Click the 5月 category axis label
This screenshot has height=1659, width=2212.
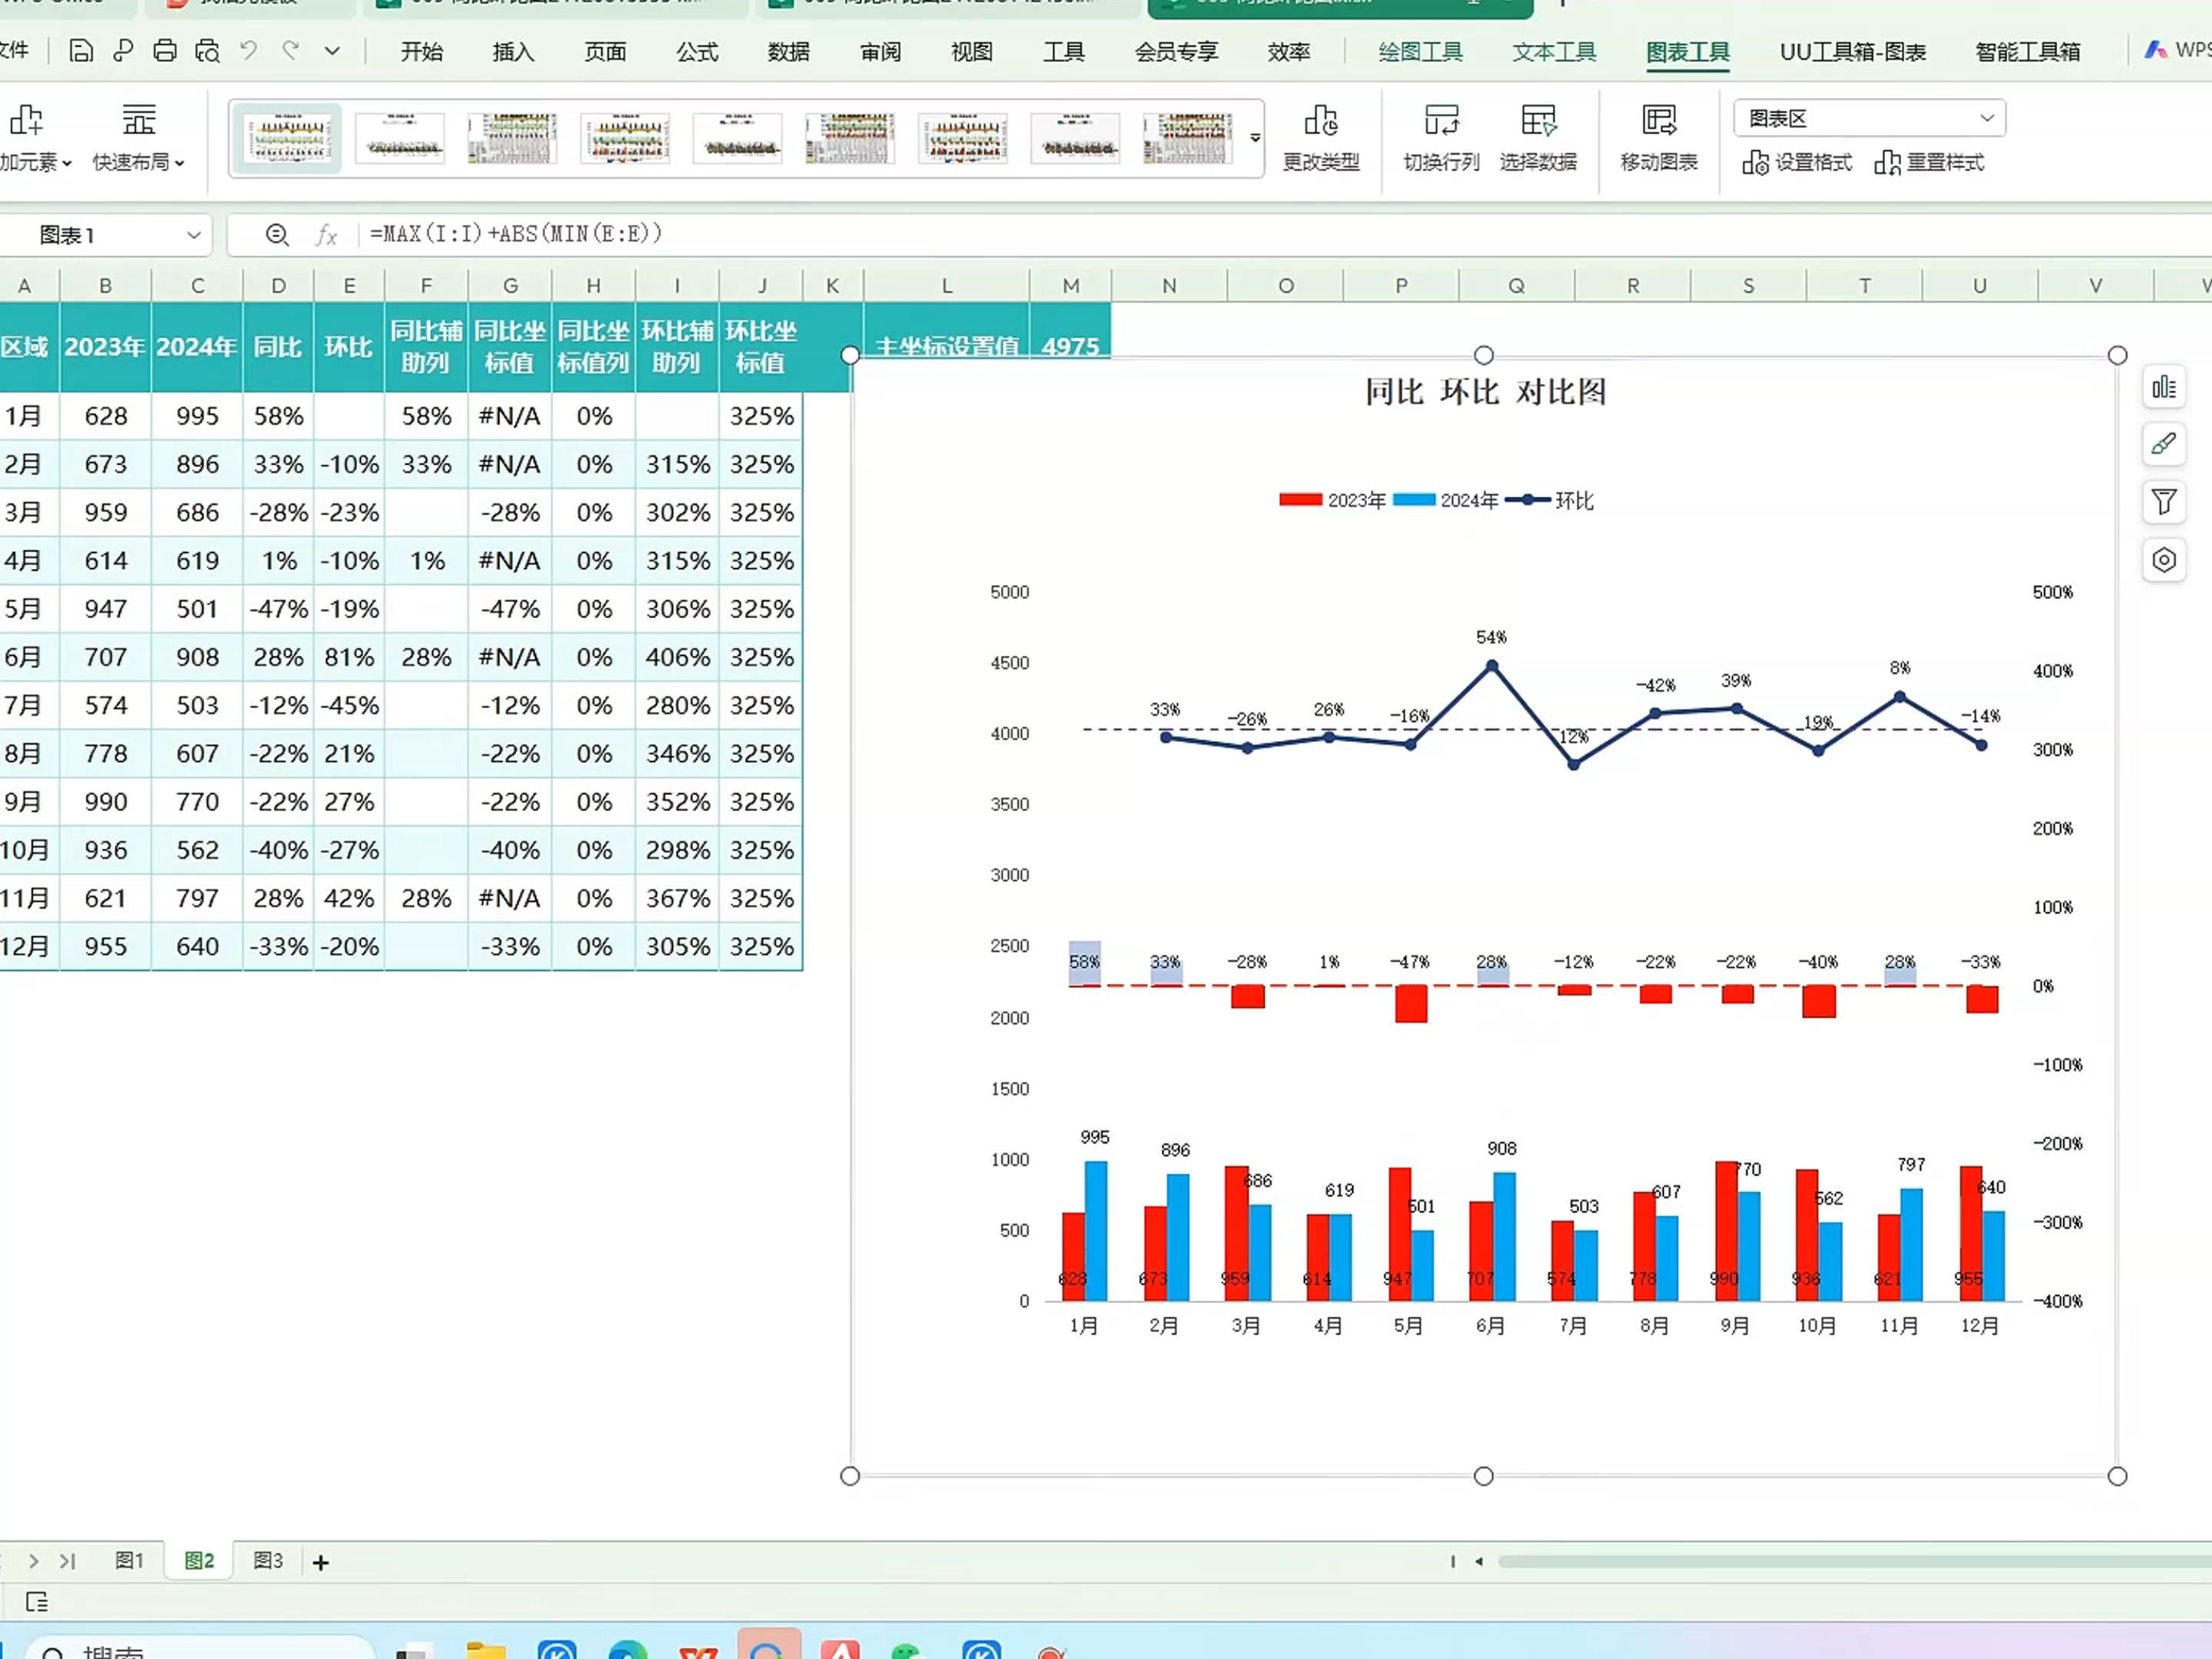click(x=1408, y=1325)
